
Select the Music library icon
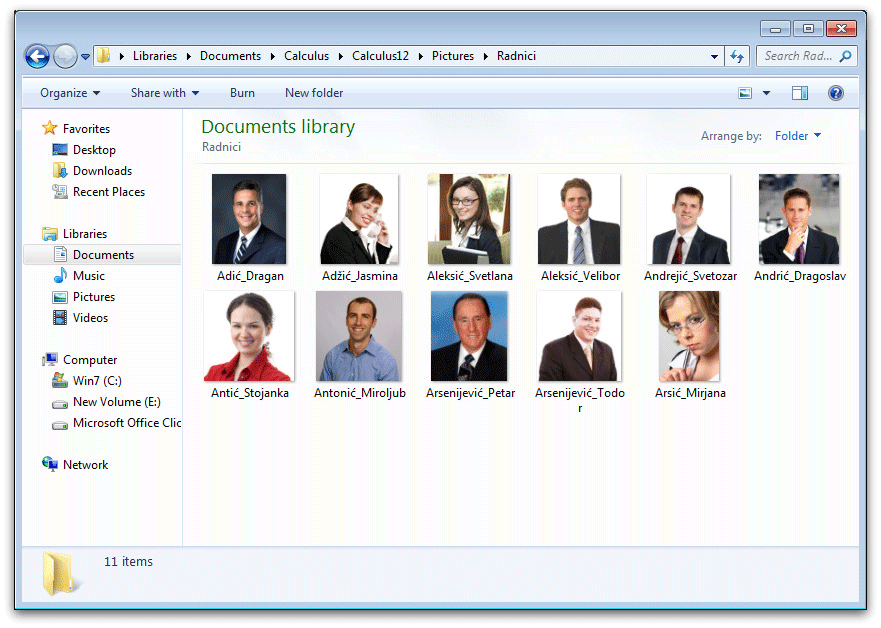point(60,276)
